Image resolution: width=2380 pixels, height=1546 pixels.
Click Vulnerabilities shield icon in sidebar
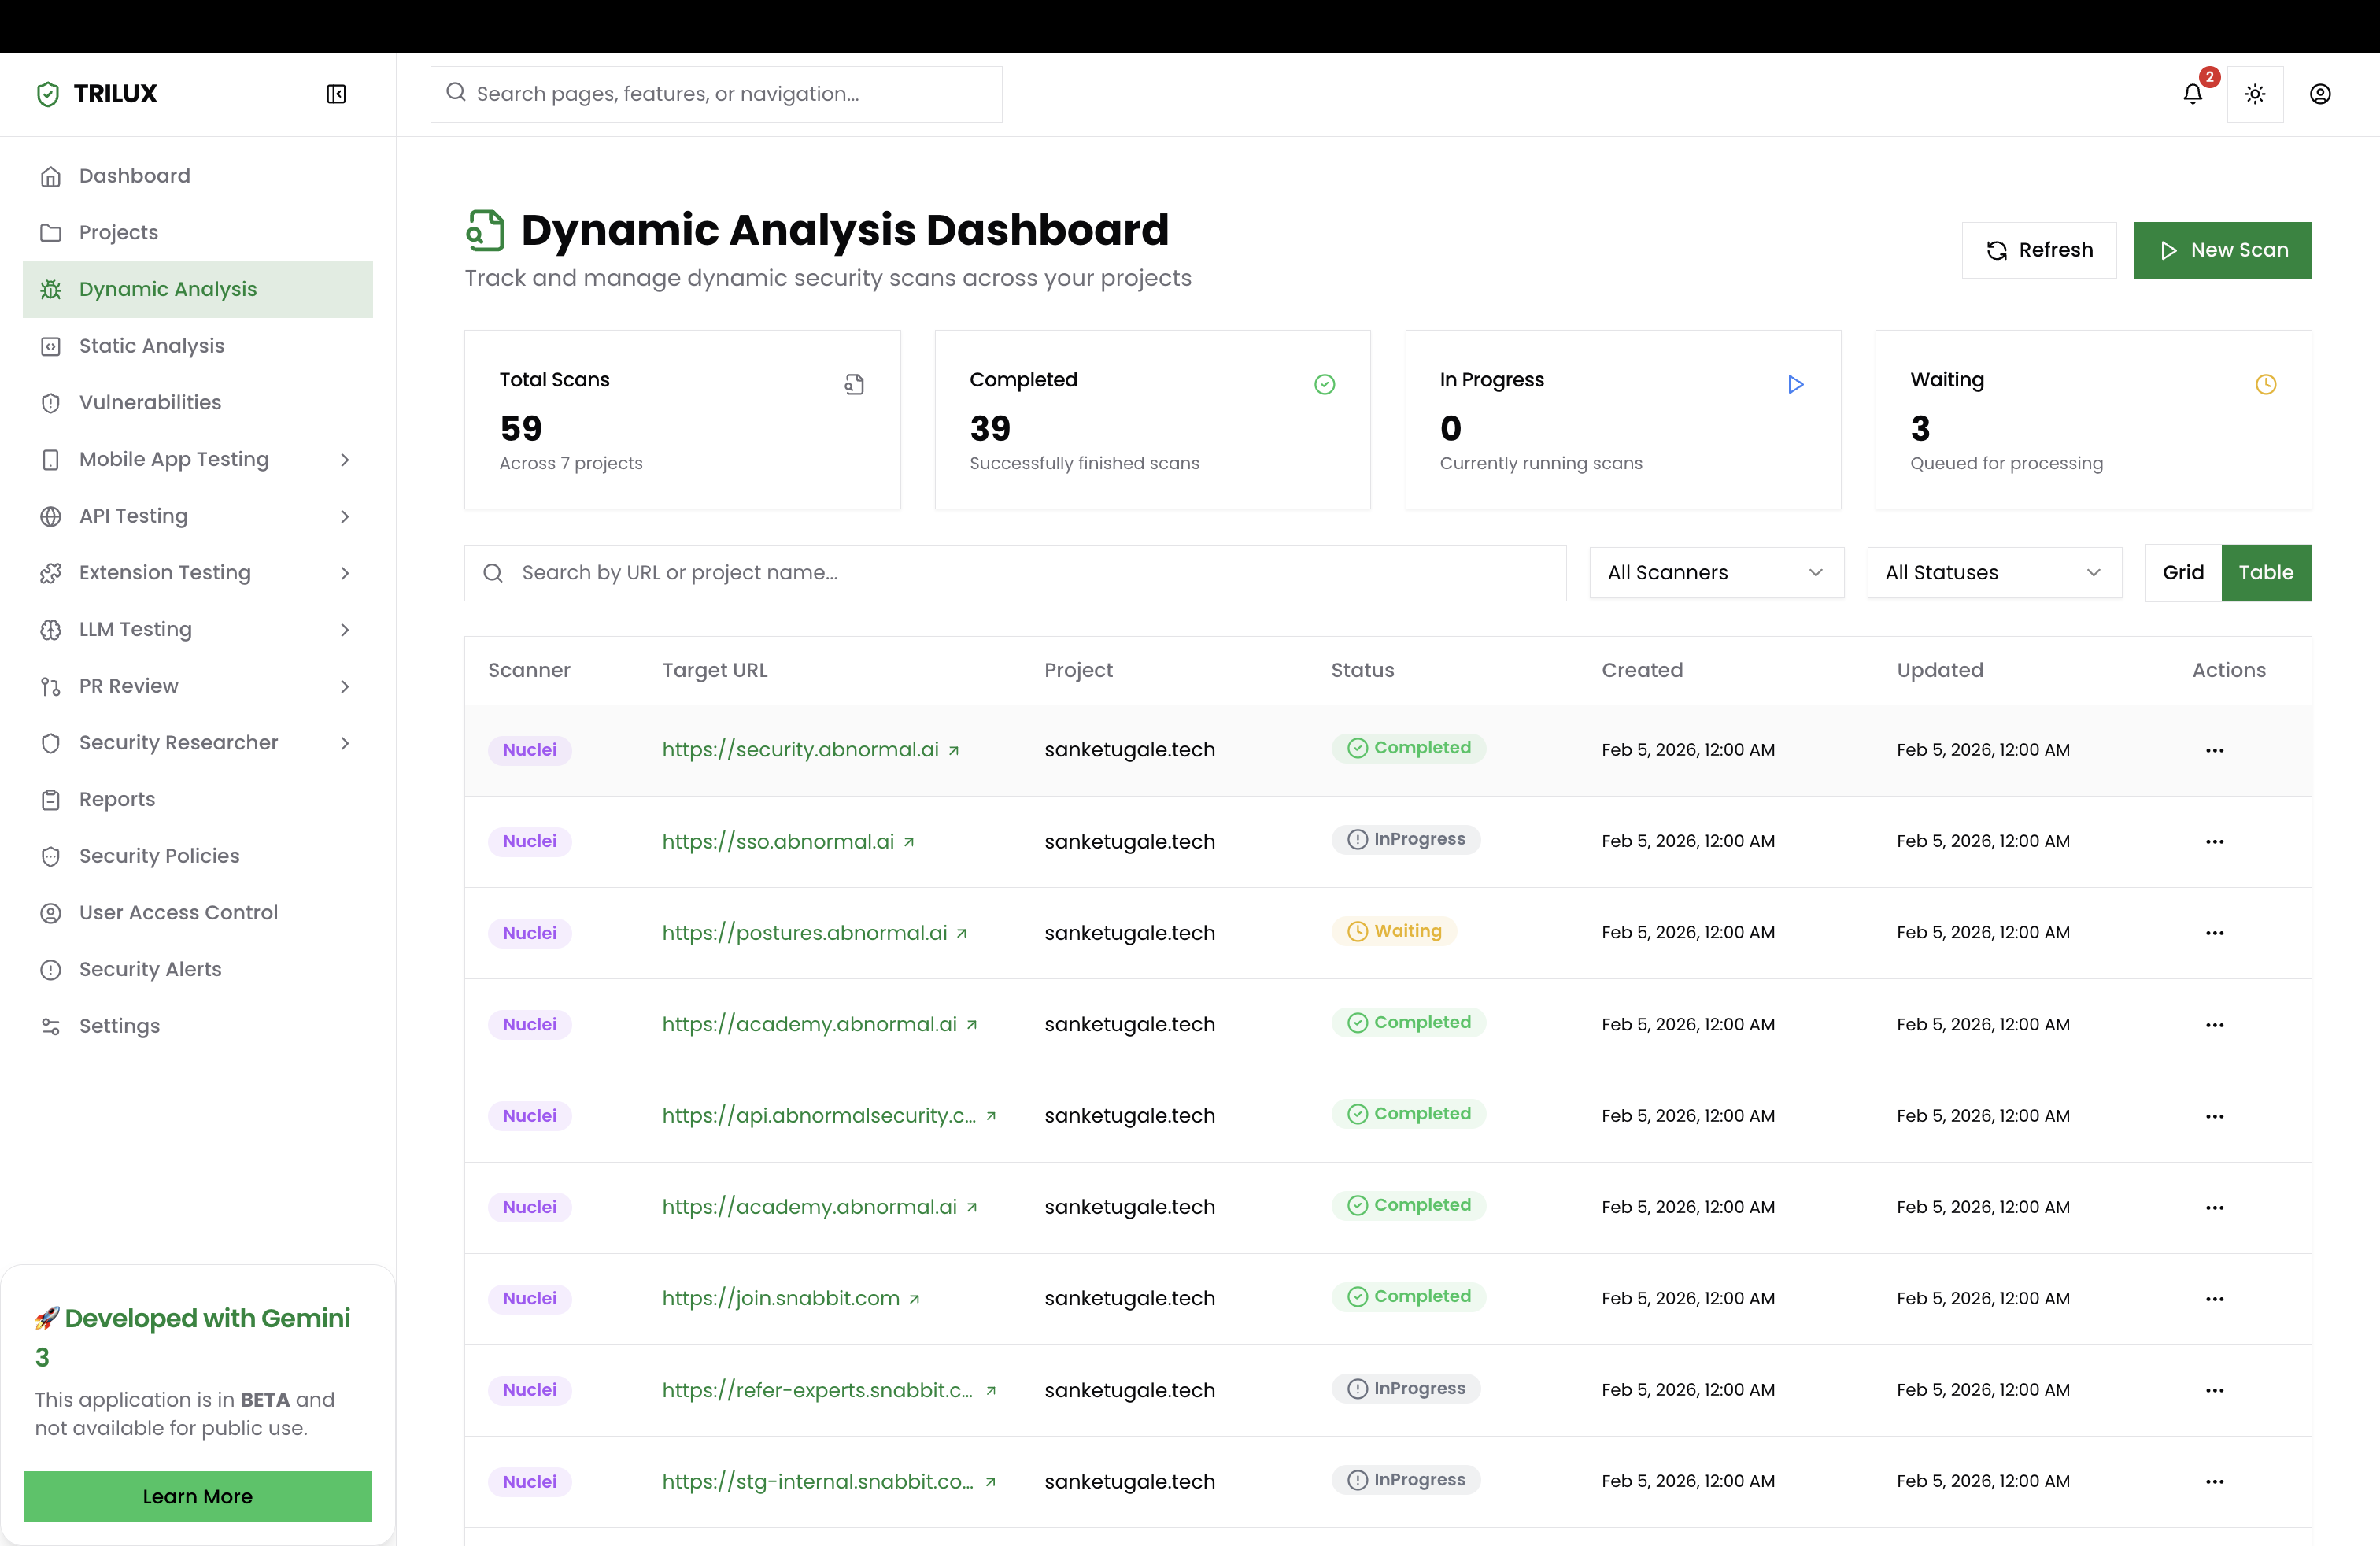point(51,403)
